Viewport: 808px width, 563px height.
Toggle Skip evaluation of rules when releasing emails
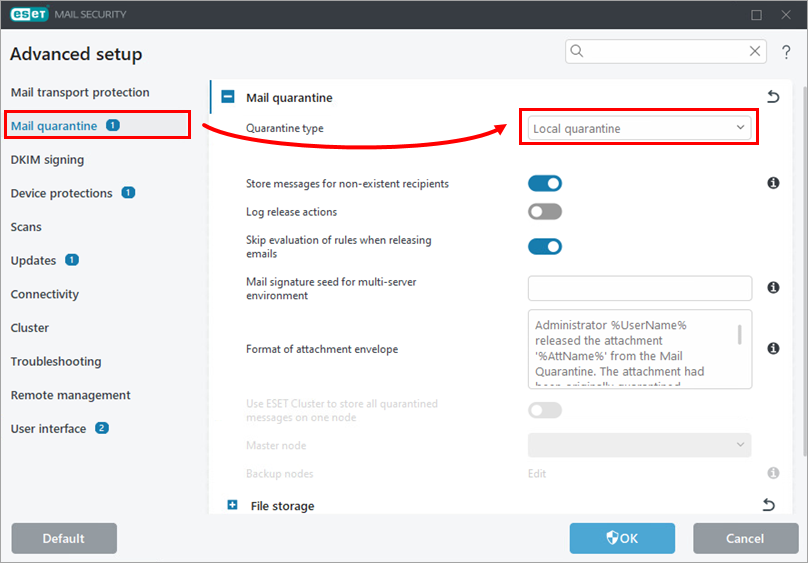pos(545,246)
